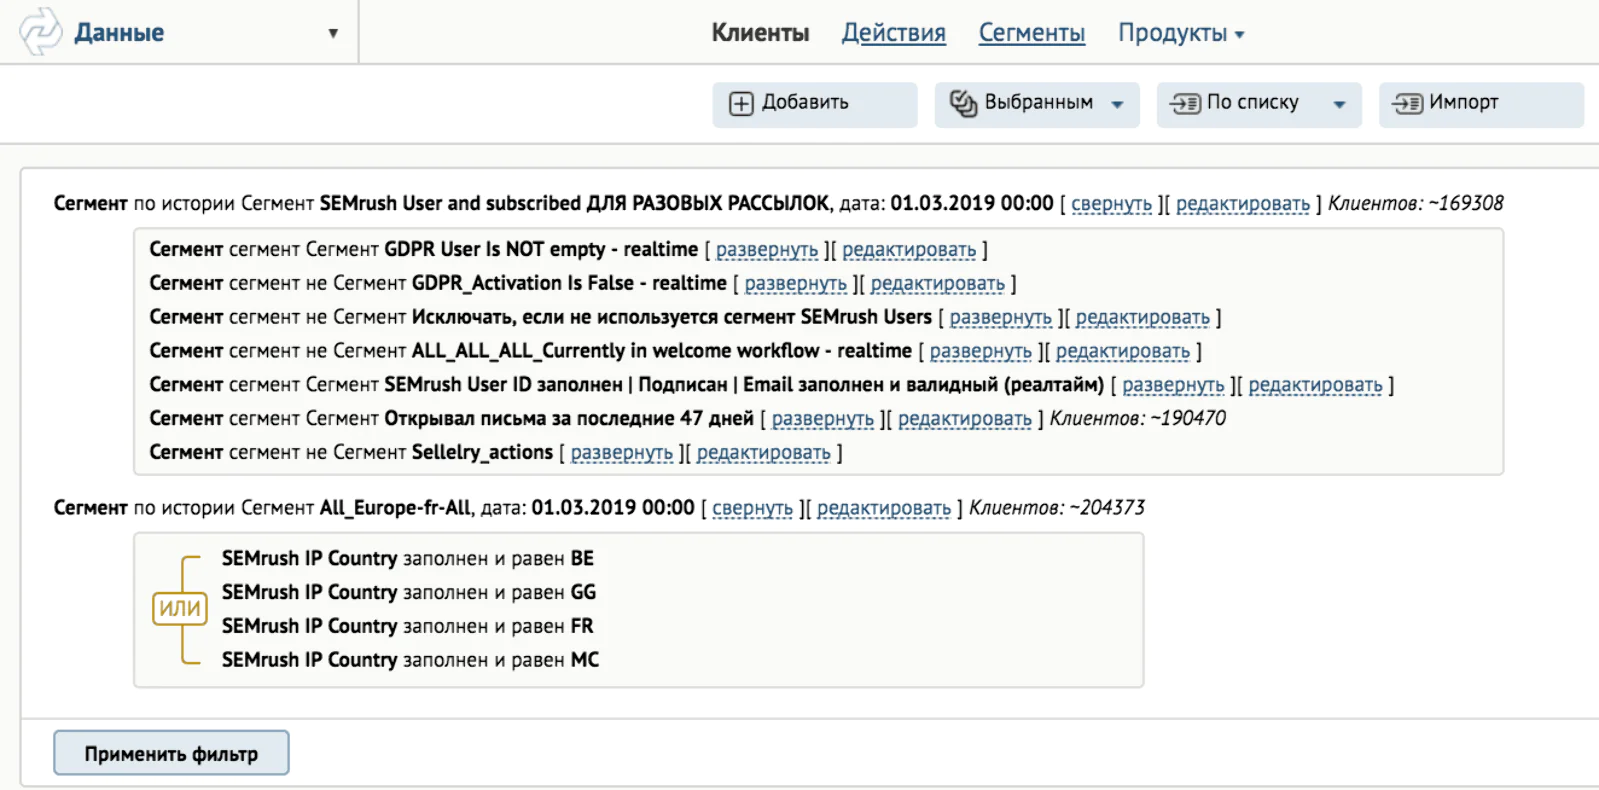Collapse the SEMrush User and subscribed segment
This screenshot has width=1599, height=790.
point(1111,204)
